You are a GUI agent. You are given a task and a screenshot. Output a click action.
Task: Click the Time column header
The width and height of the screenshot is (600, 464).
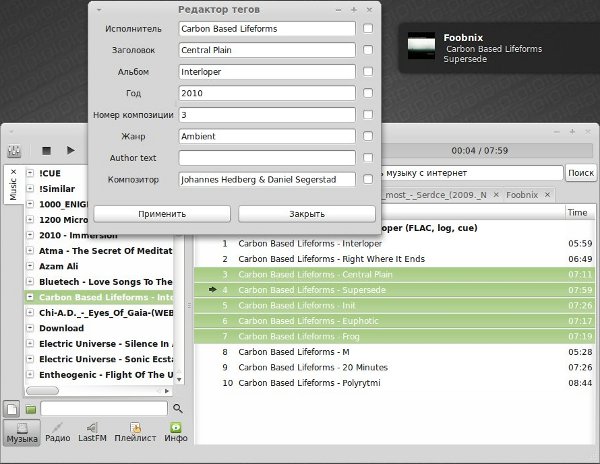coord(577,212)
